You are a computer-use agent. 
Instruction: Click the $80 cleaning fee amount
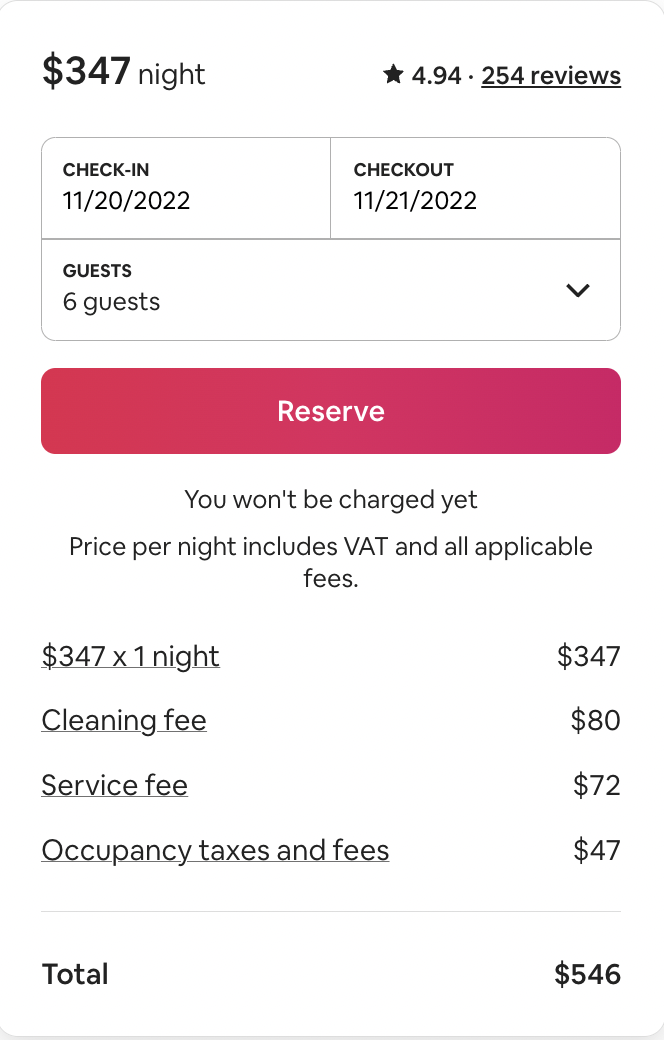pos(595,720)
